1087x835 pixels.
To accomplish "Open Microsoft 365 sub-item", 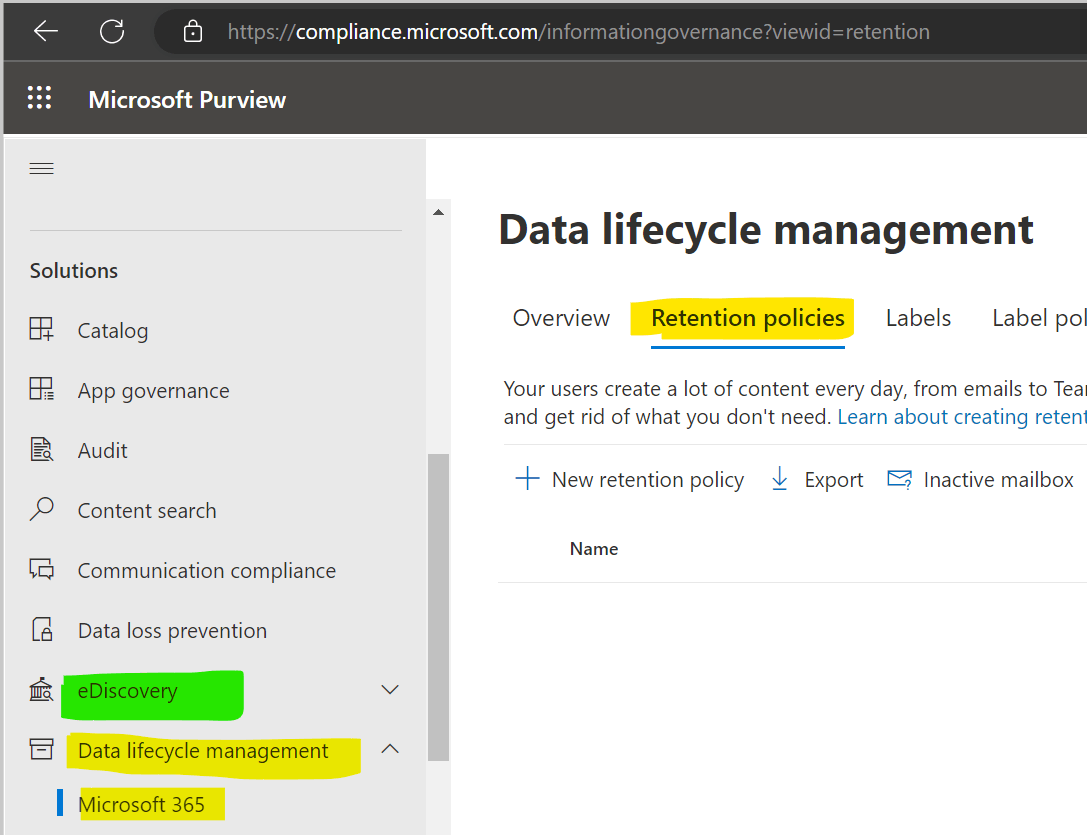I will (141, 804).
